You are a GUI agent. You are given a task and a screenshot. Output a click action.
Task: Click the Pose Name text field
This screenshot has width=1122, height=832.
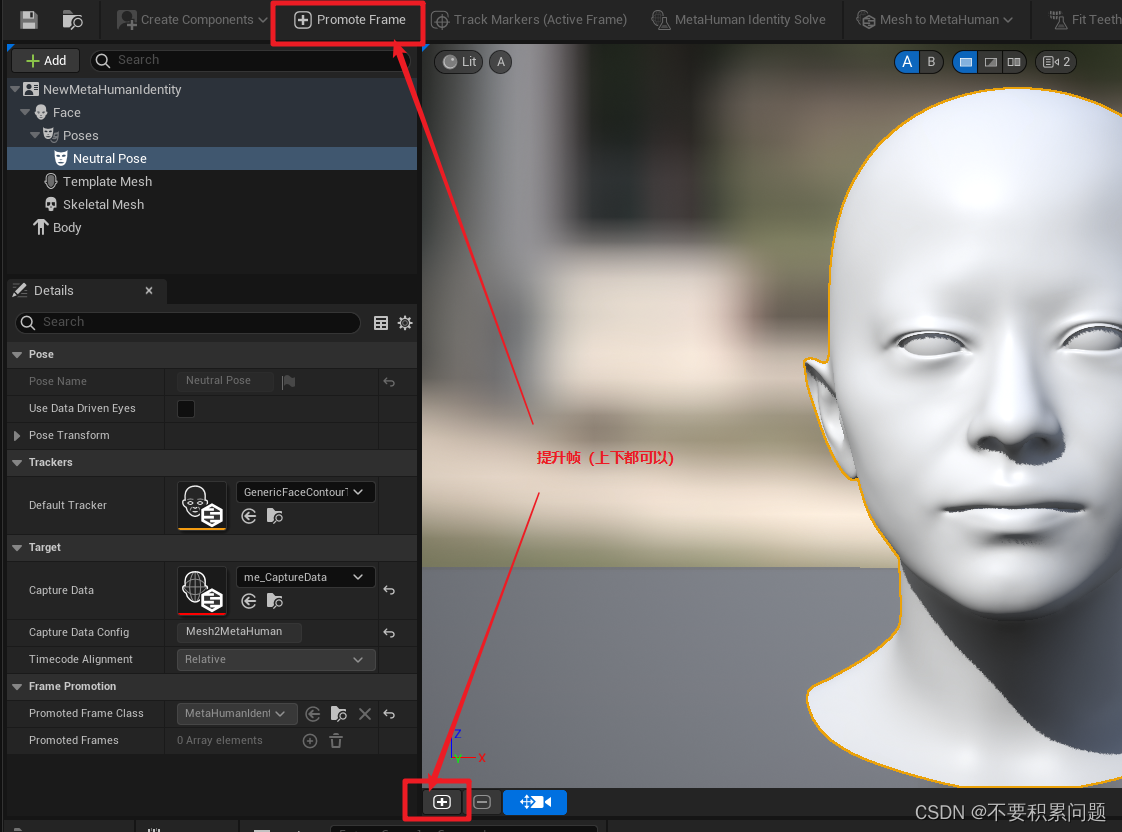(225, 381)
